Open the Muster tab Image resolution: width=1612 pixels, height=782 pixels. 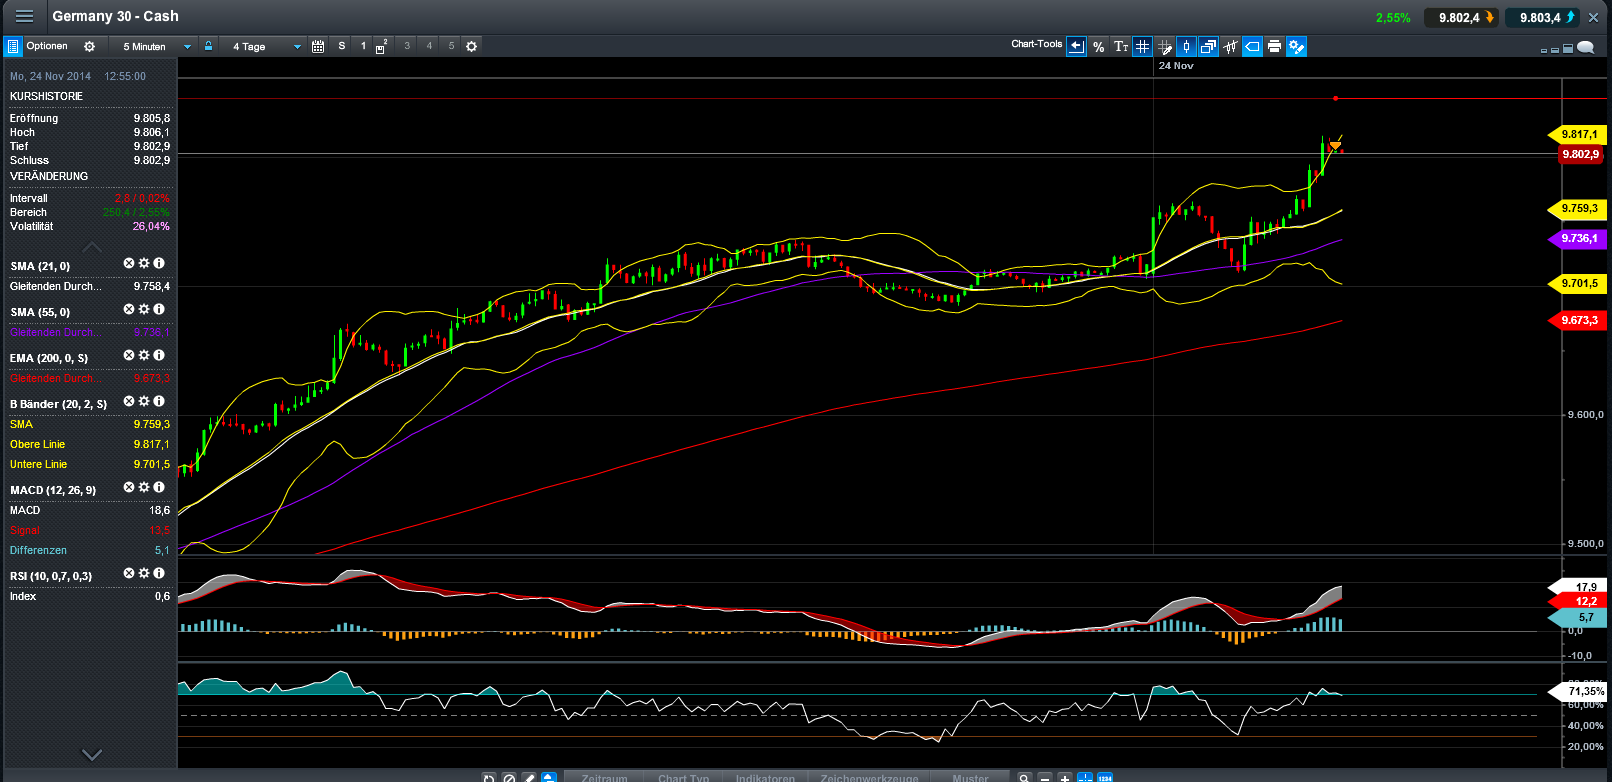(970, 777)
